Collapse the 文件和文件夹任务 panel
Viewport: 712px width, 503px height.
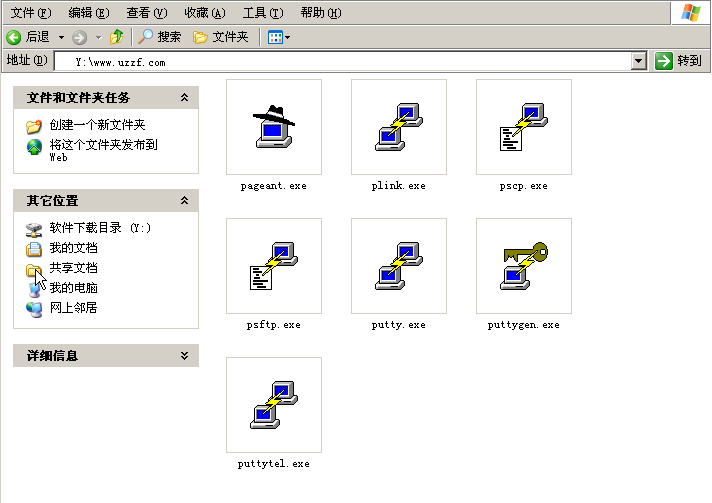click(x=184, y=98)
